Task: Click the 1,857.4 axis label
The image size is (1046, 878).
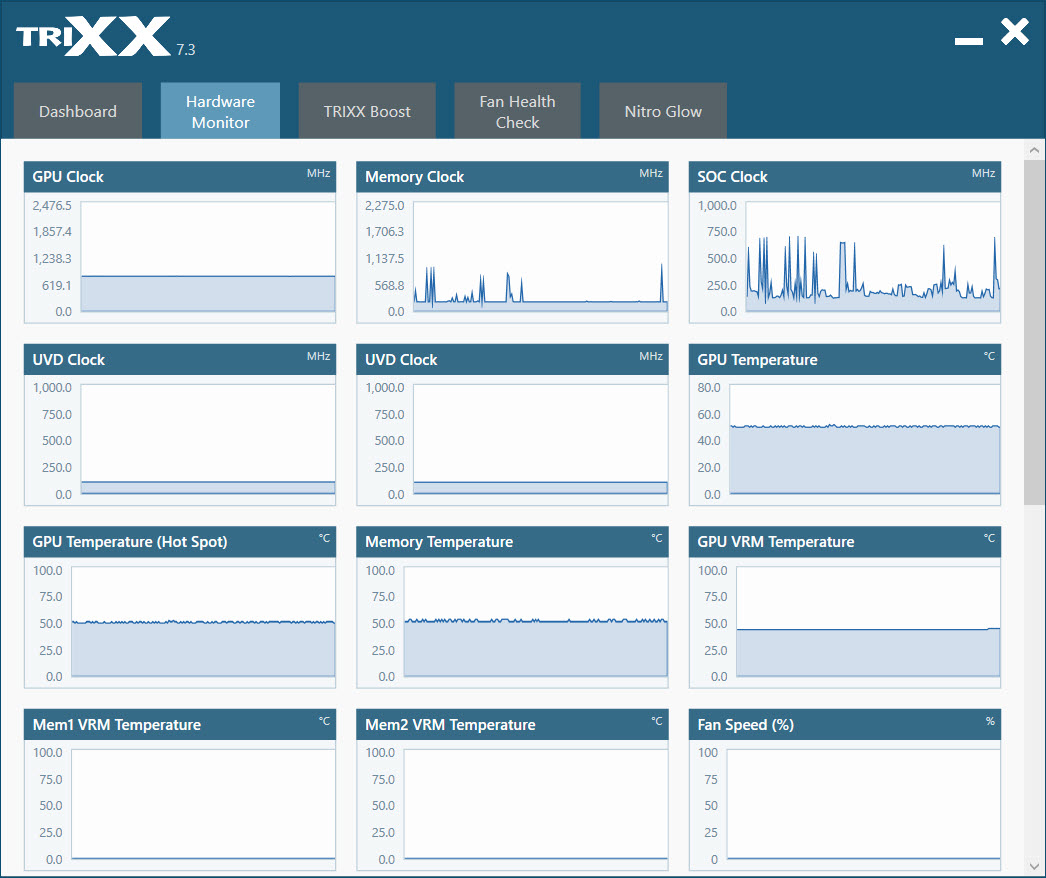Action: pos(52,232)
